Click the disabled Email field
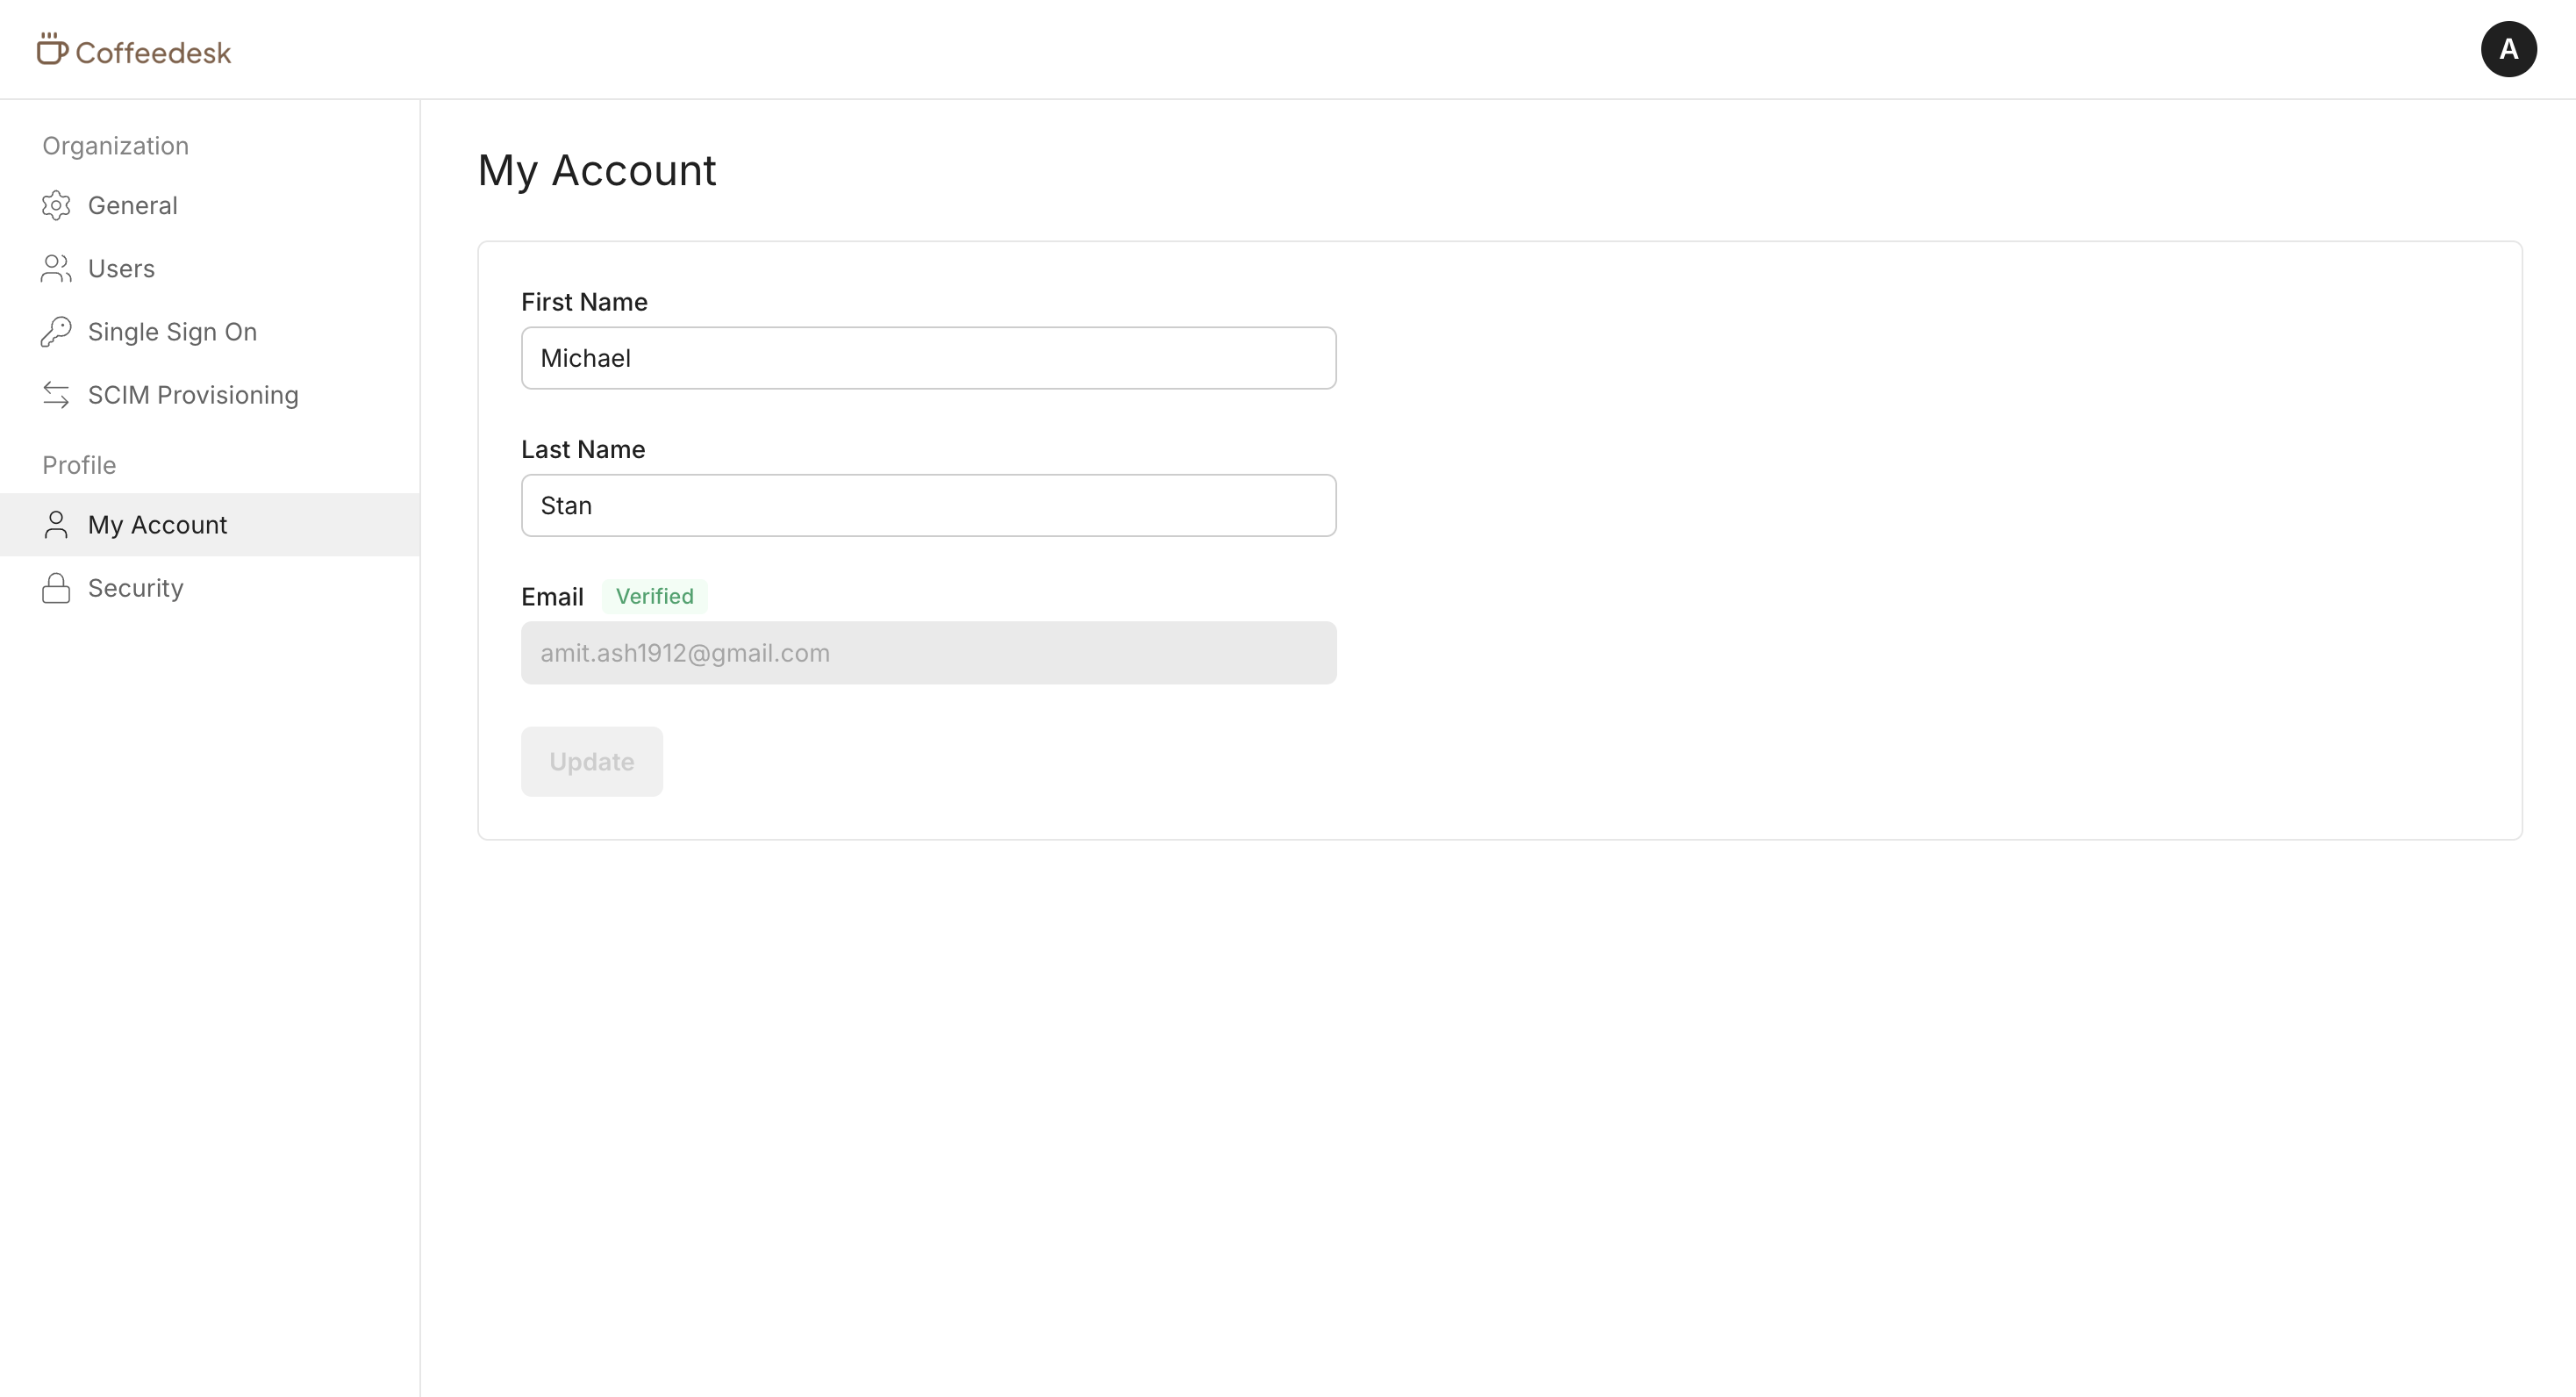Screen dimensions: 2576x1397 point(928,653)
